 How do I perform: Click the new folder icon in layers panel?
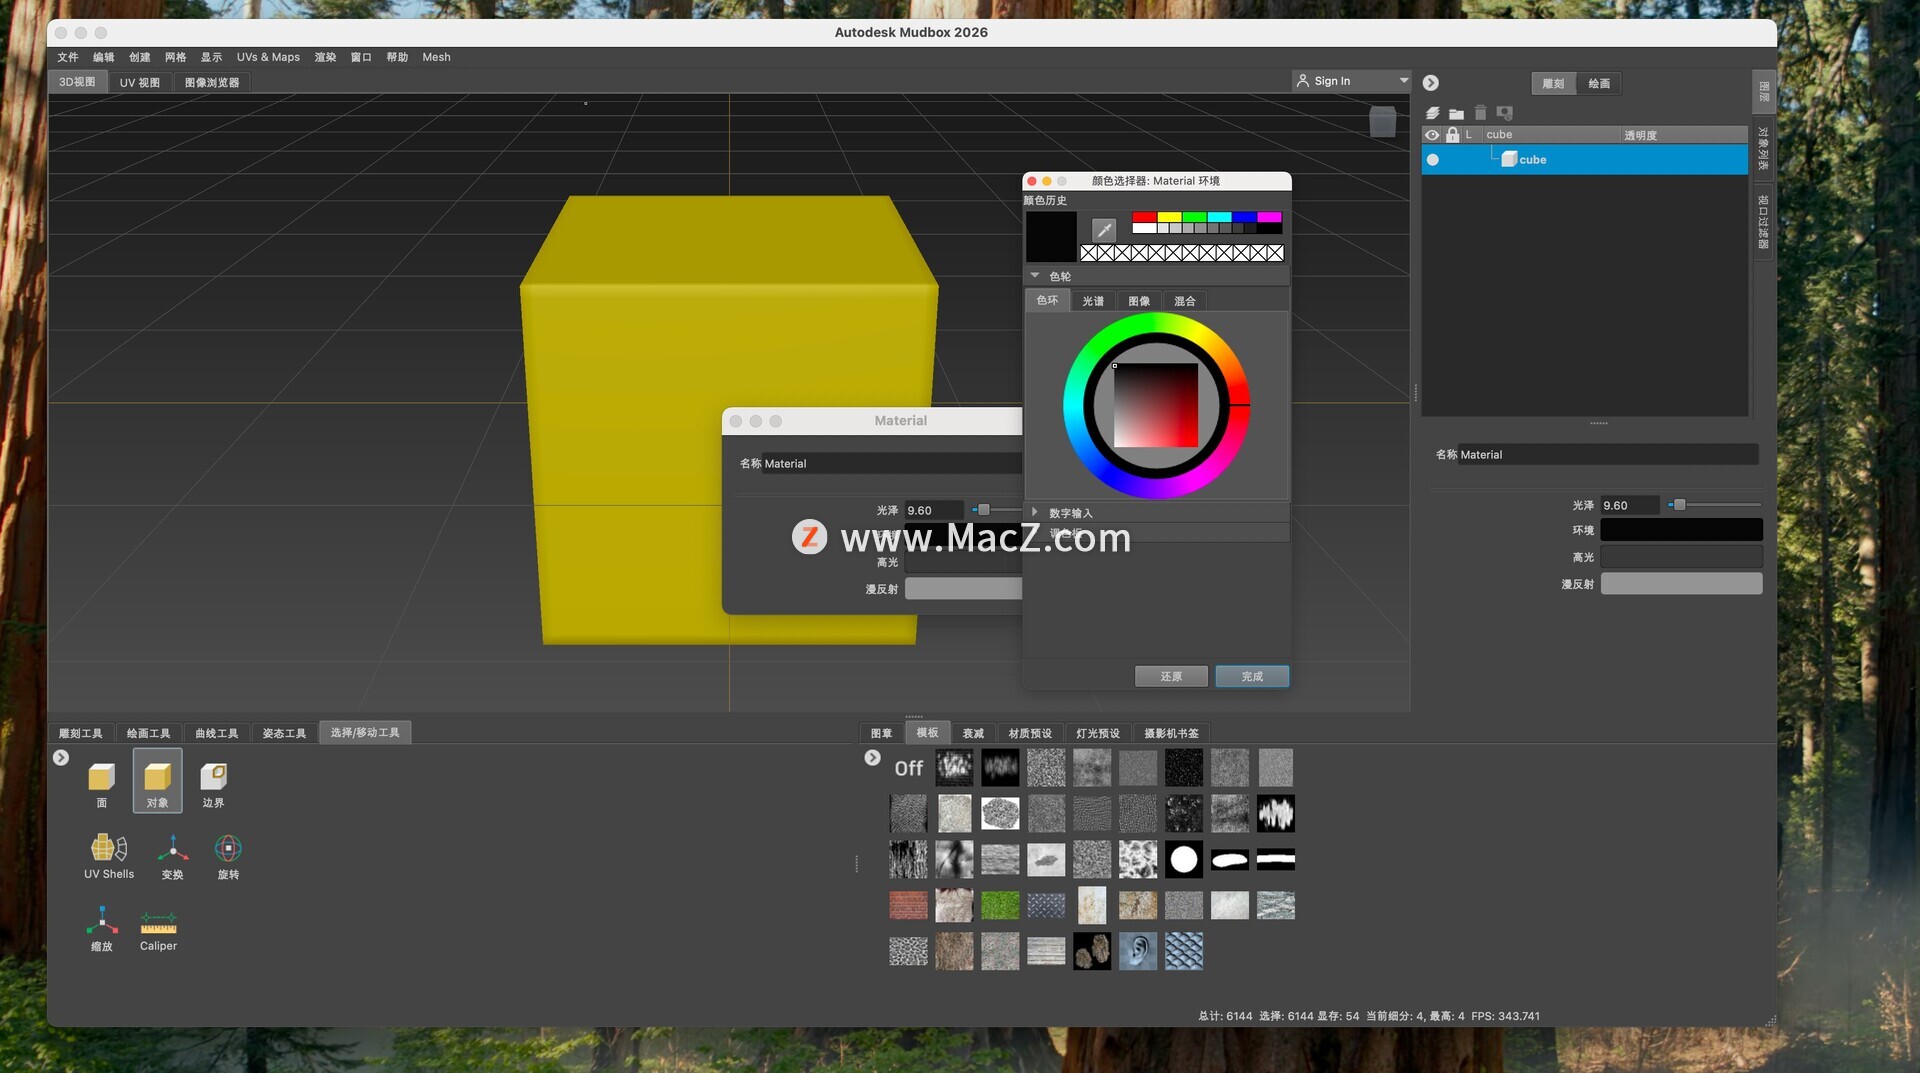[1456, 113]
